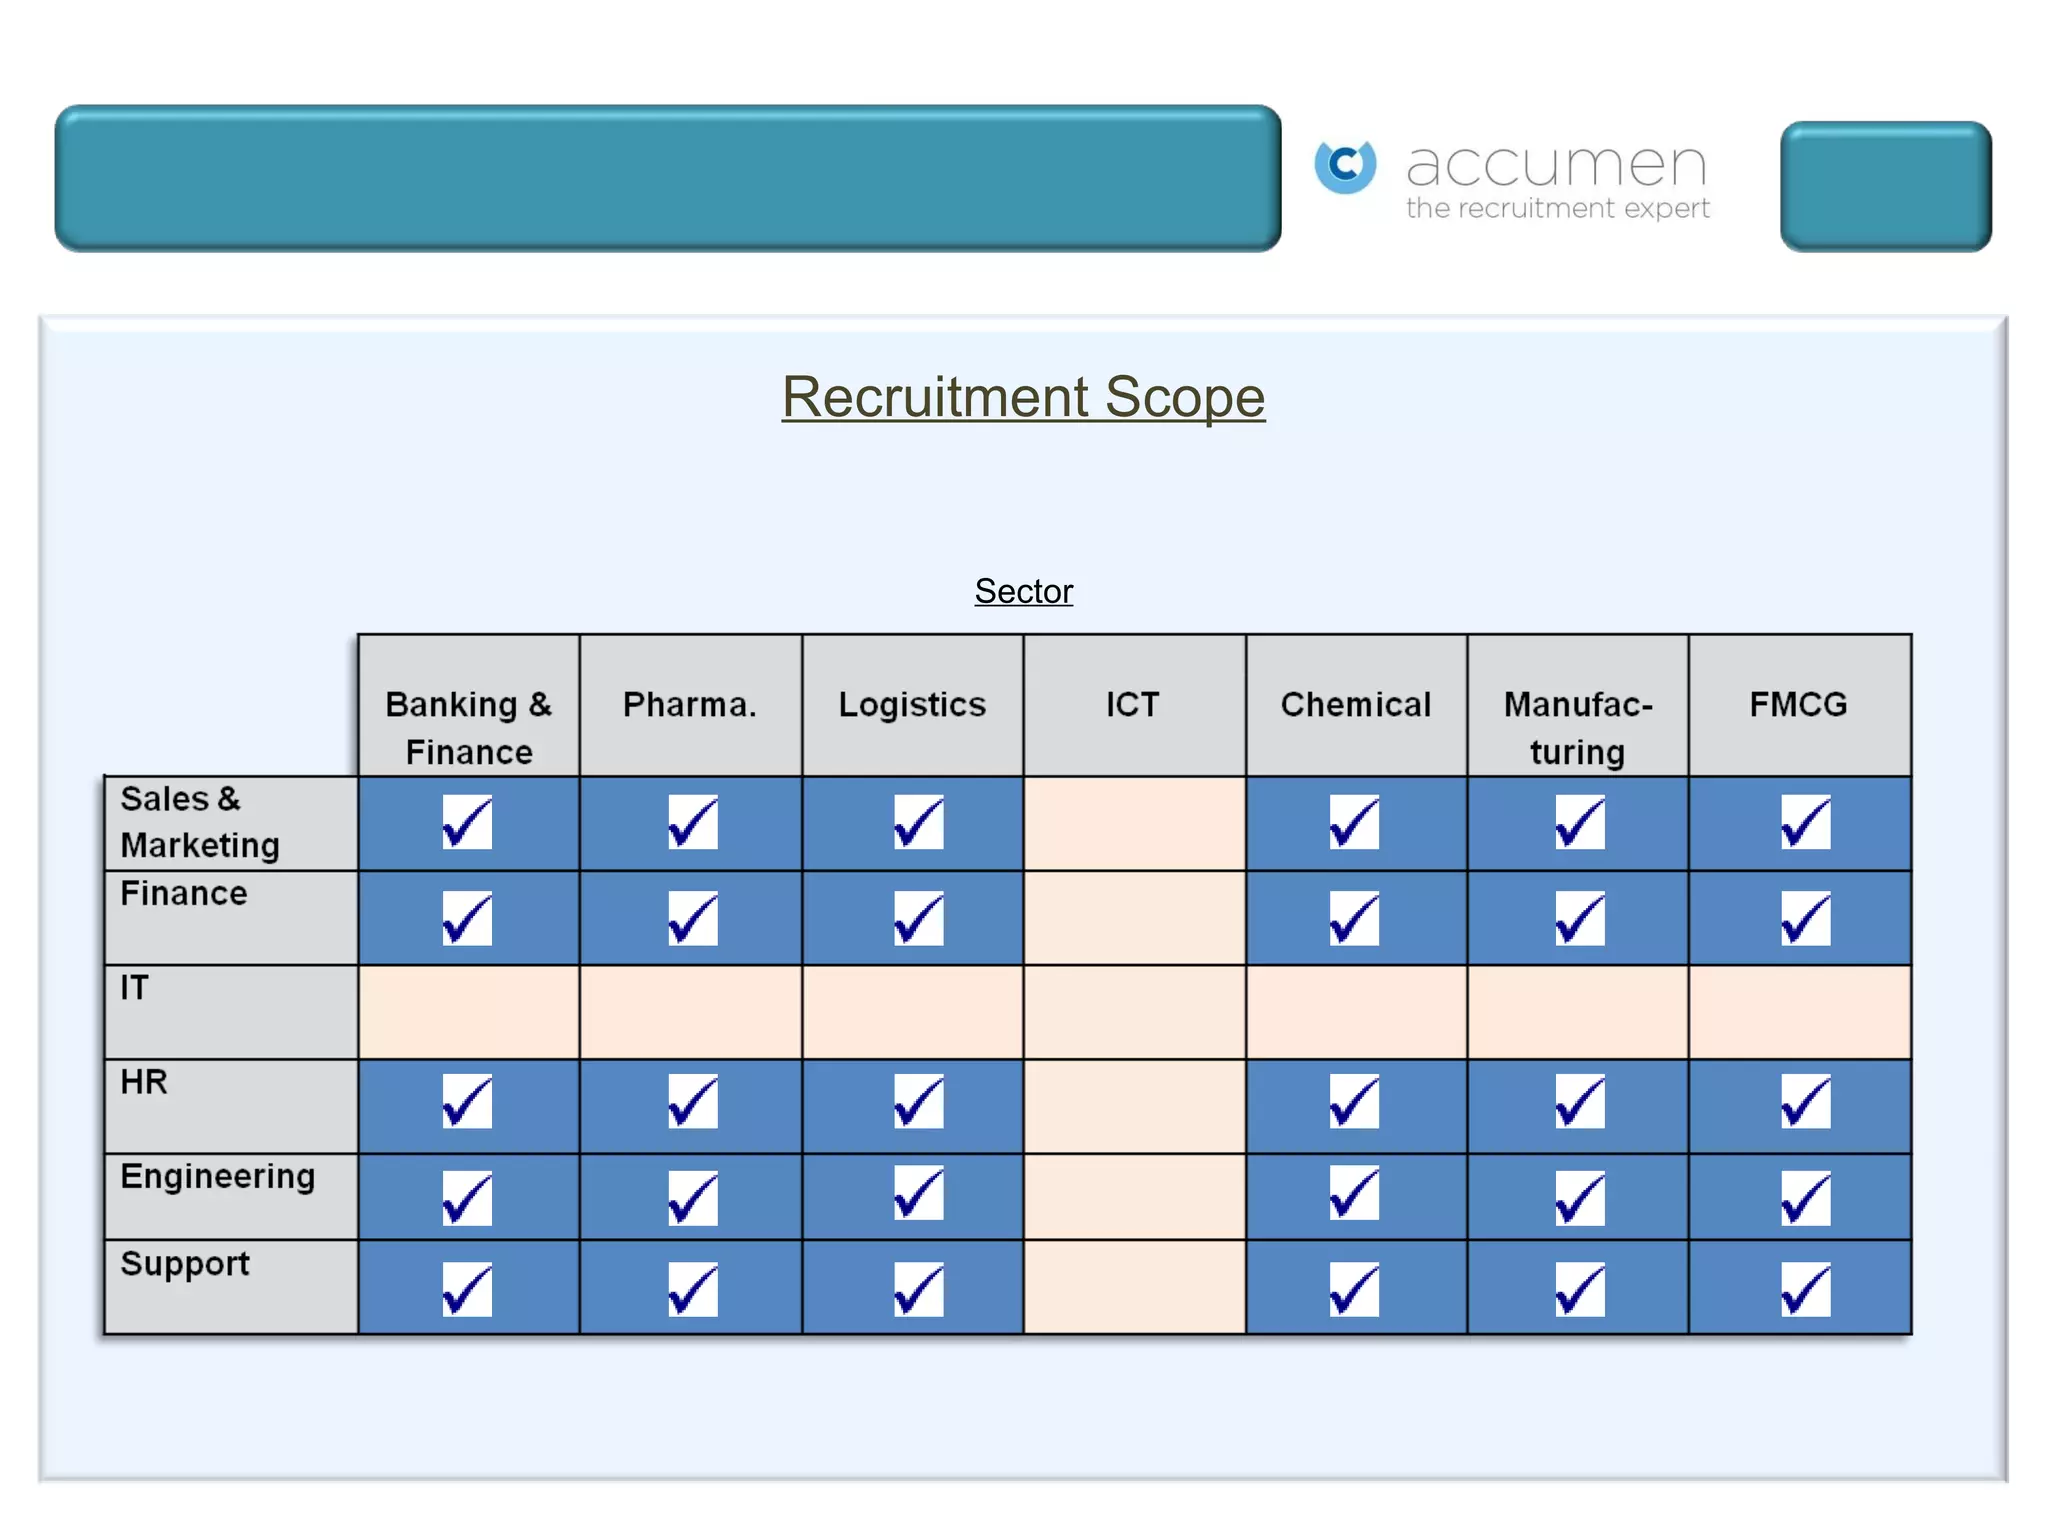Click Engineering checkmark under Logistics

919,1192
